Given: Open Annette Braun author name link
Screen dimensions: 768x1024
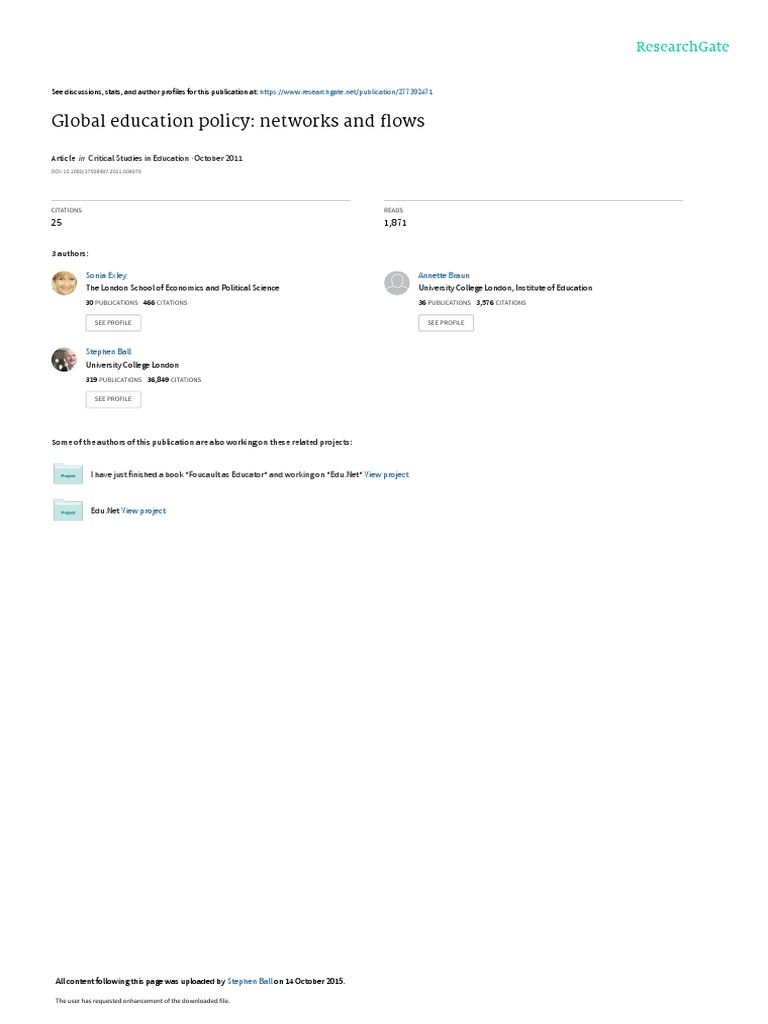Looking at the screenshot, I should [443, 276].
